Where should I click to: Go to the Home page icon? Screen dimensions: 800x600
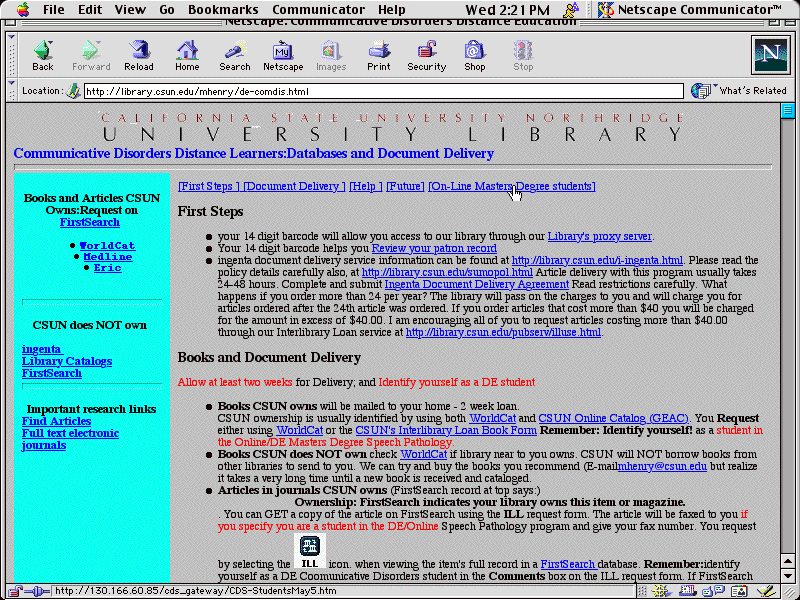187,55
